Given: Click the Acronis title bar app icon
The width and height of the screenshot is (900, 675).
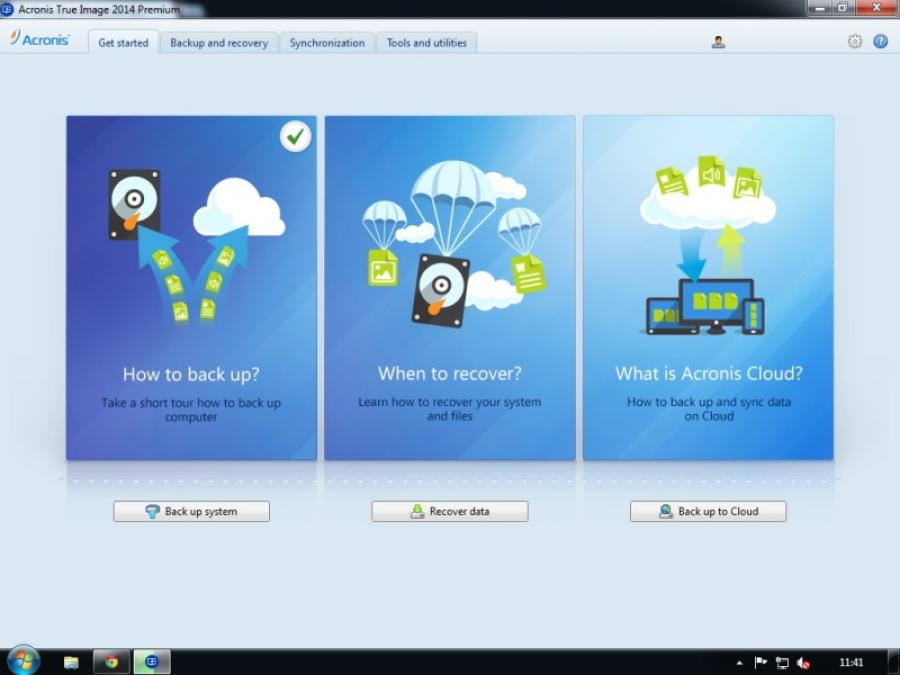Looking at the screenshot, I should (6, 9).
